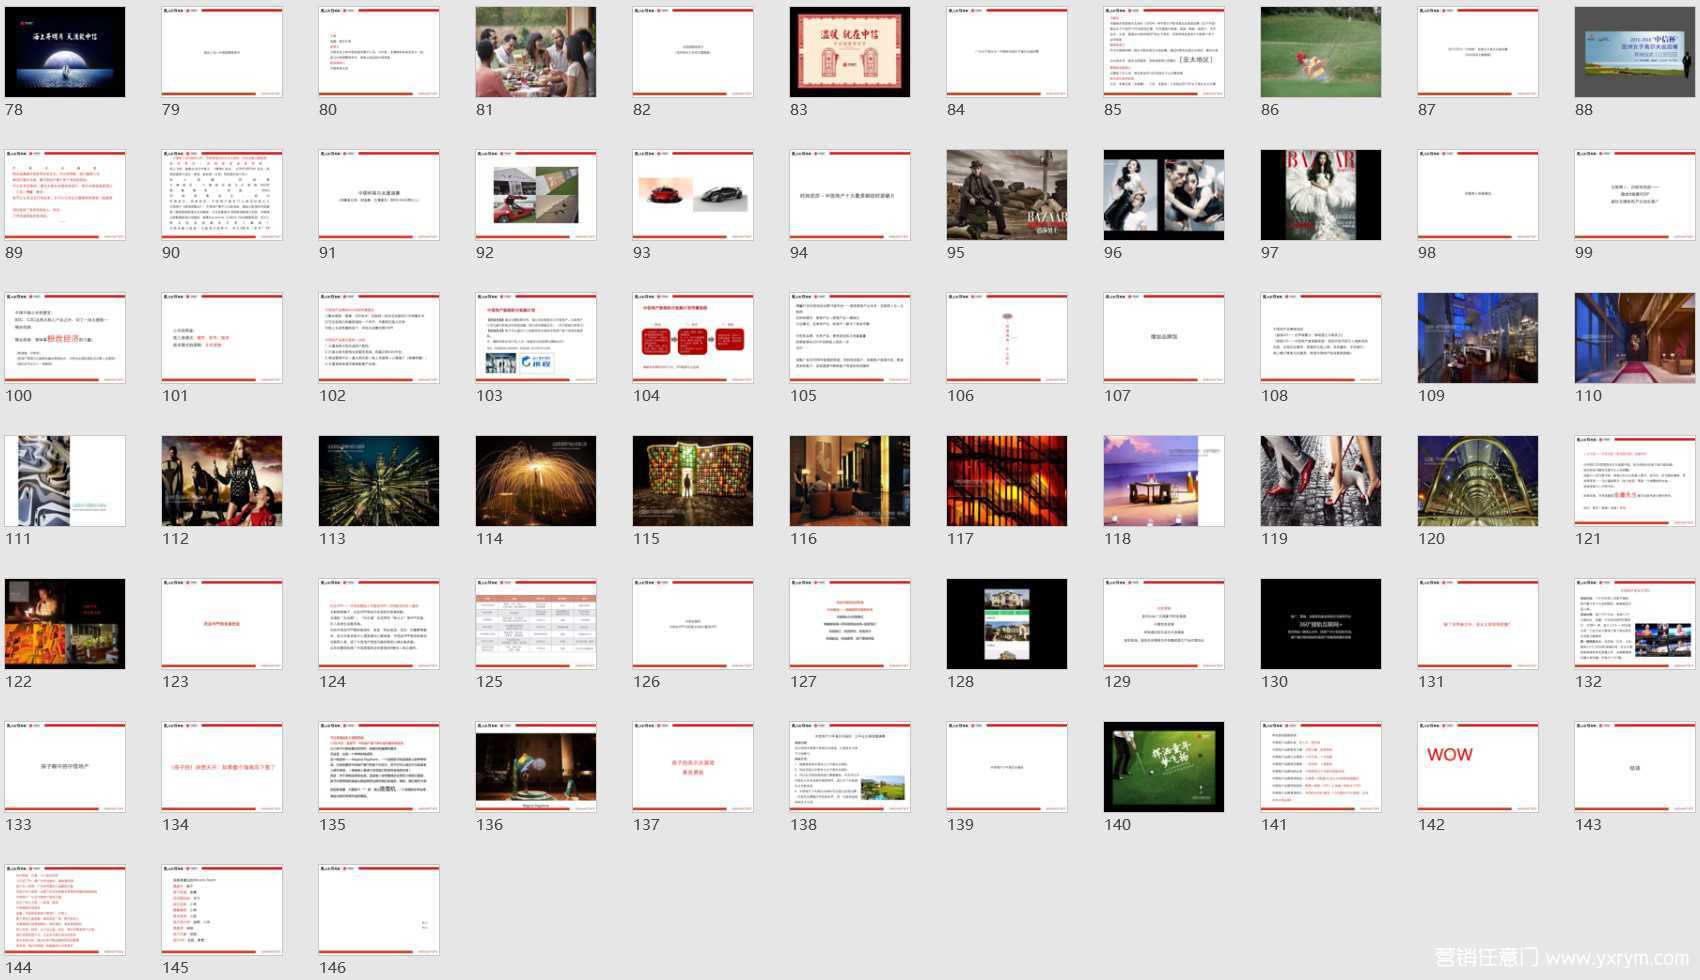Select slide 118 with the sunset seaside table
The height and width of the screenshot is (980, 1700).
pos(1164,481)
